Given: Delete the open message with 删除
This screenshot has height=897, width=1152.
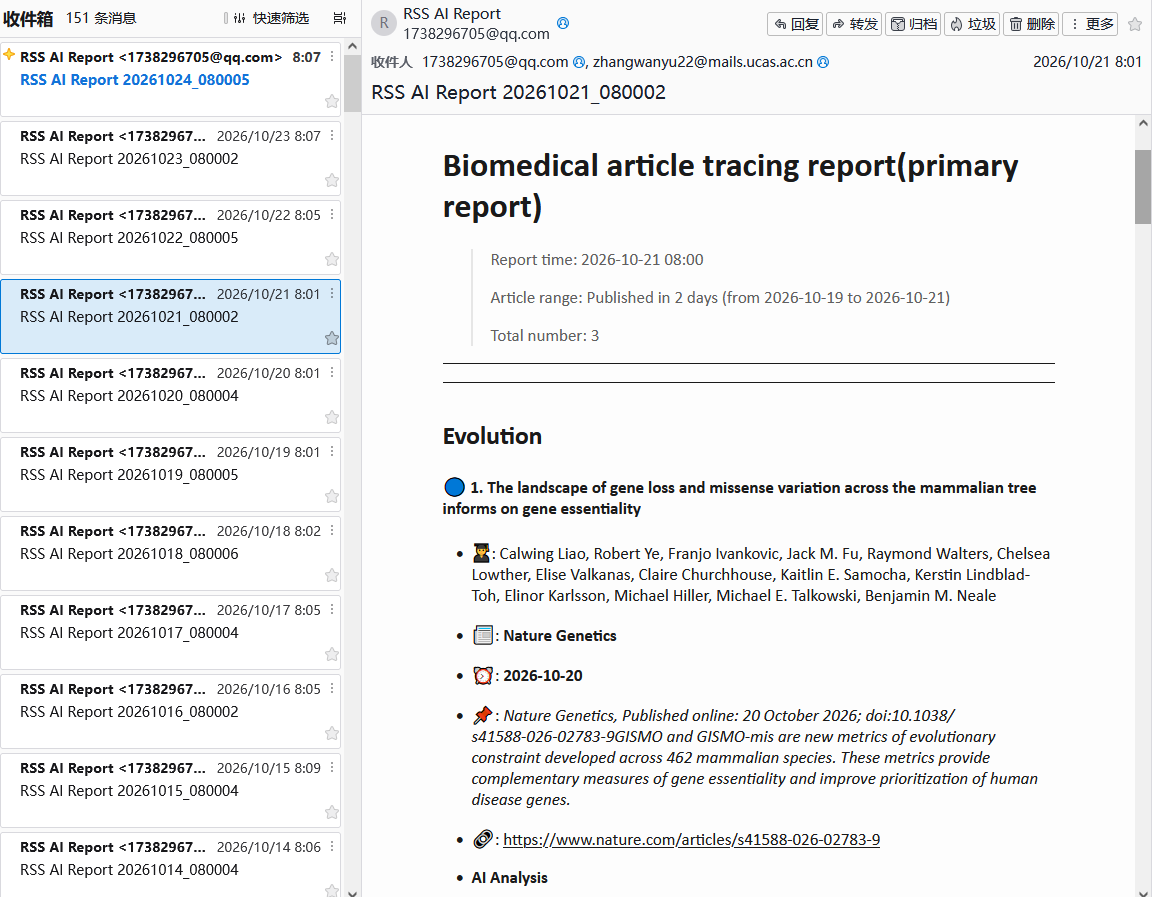Looking at the screenshot, I should coord(1032,24).
